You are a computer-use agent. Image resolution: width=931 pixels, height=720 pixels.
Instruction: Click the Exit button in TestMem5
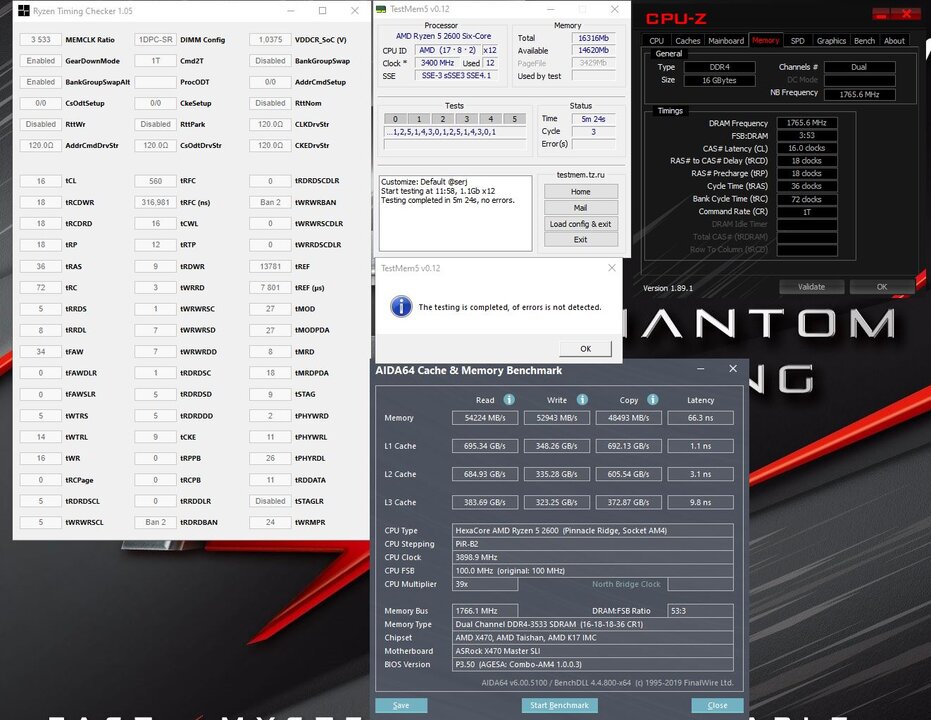click(x=581, y=240)
